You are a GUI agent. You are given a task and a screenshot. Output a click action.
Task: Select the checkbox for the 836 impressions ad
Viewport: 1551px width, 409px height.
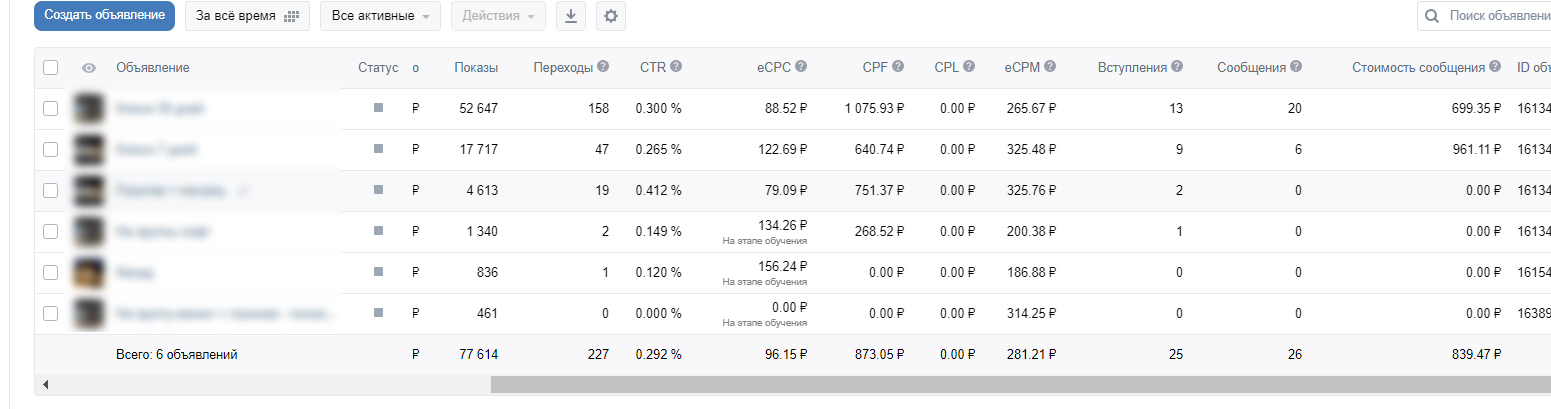pos(51,272)
